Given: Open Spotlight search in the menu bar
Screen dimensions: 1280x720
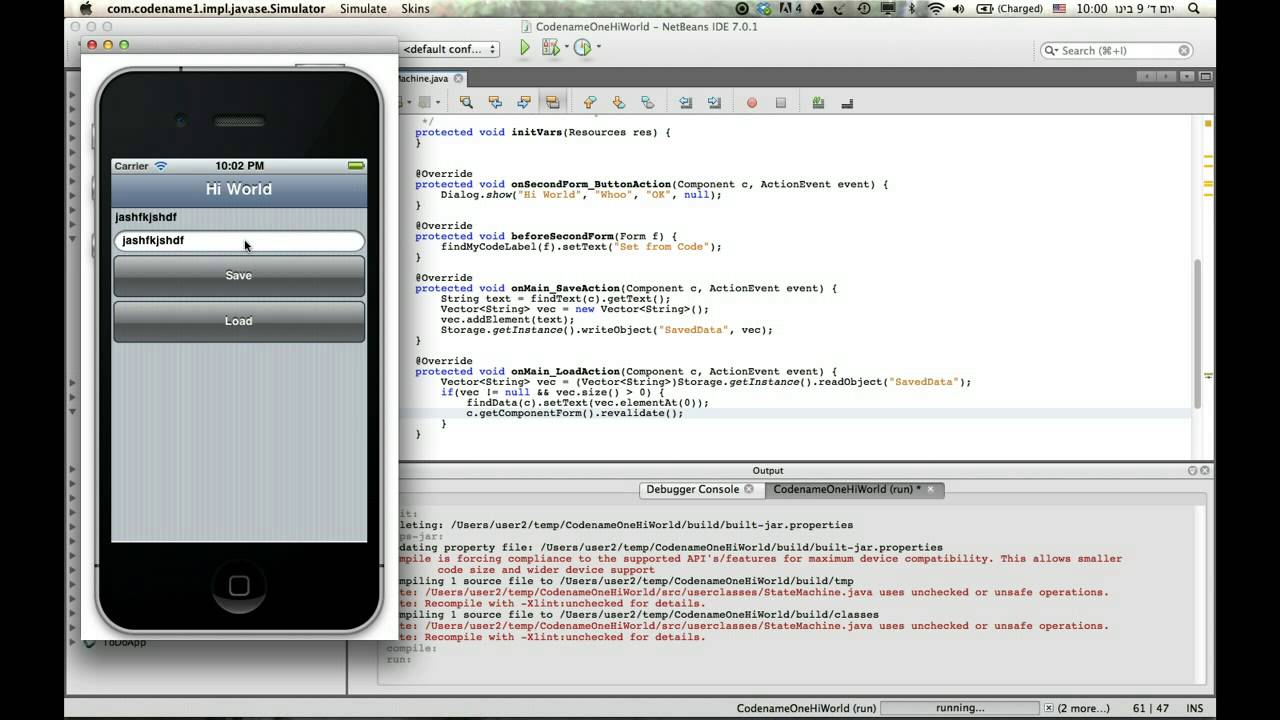Looking at the screenshot, I should [x=1196, y=9].
